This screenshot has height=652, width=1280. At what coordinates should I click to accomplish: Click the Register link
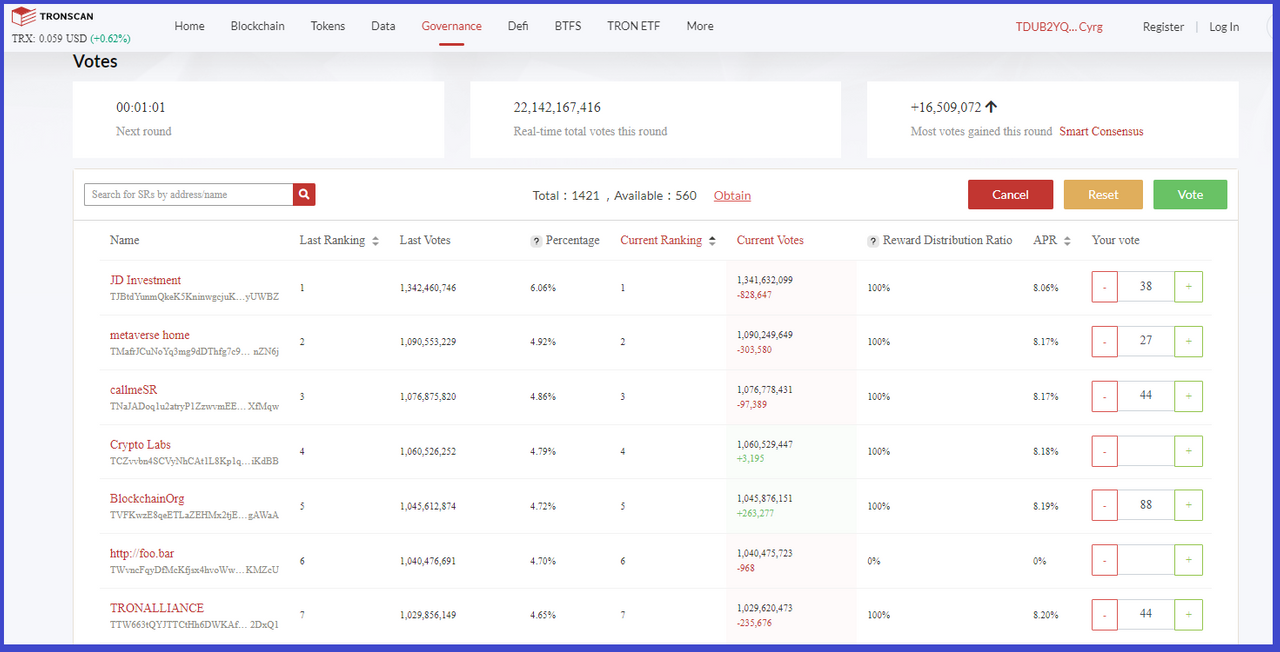(1163, 27)
